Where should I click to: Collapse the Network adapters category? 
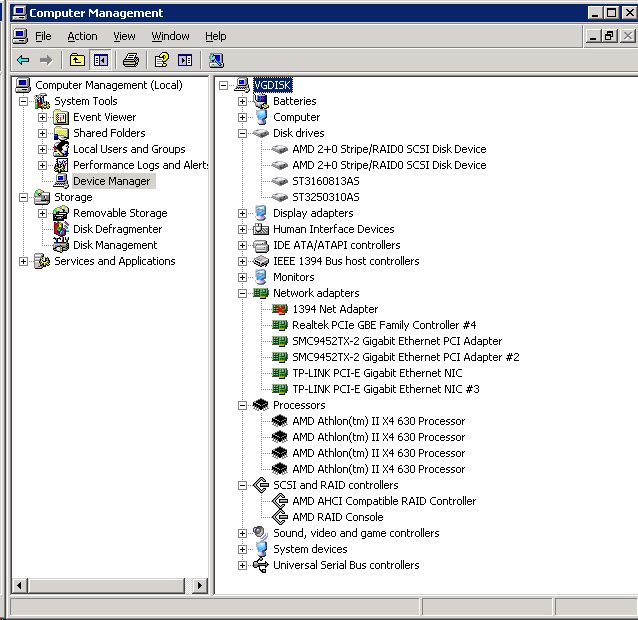point(243,293)
